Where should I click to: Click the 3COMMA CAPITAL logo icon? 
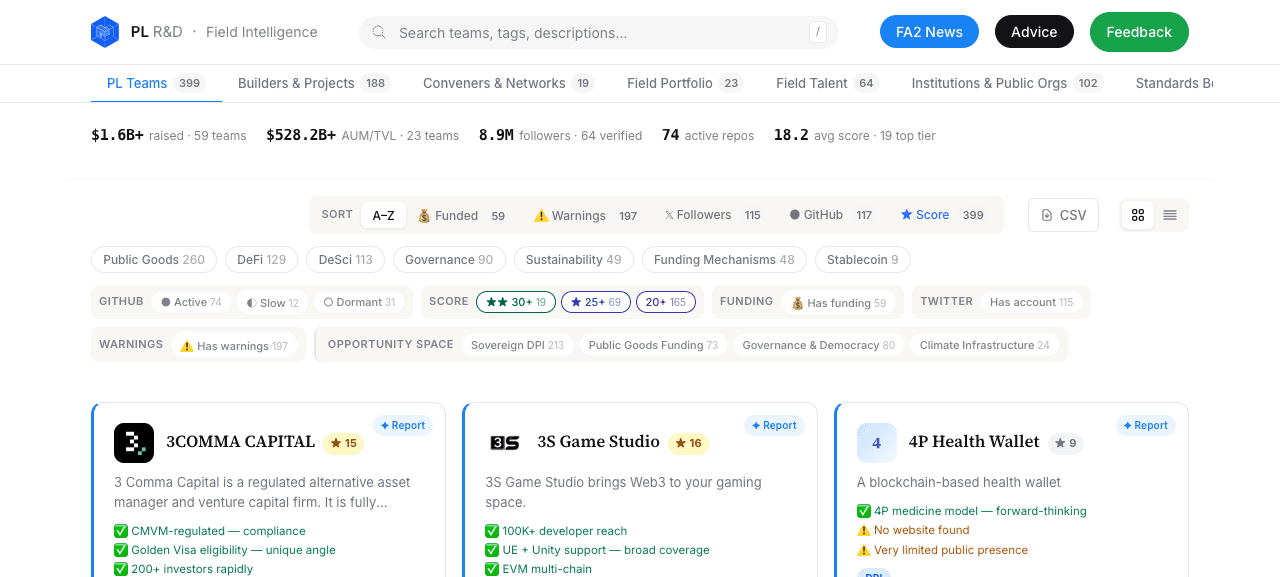(134, 443)
